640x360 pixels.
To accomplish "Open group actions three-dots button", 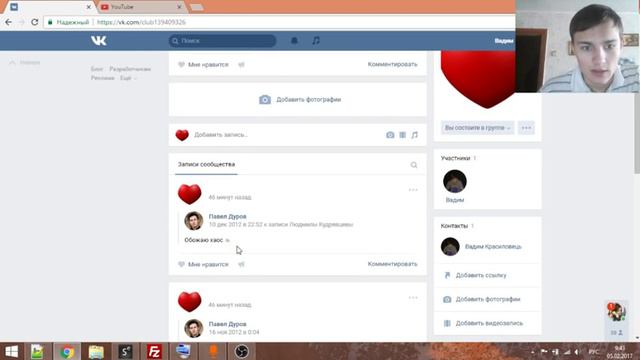I will [526, 128].
